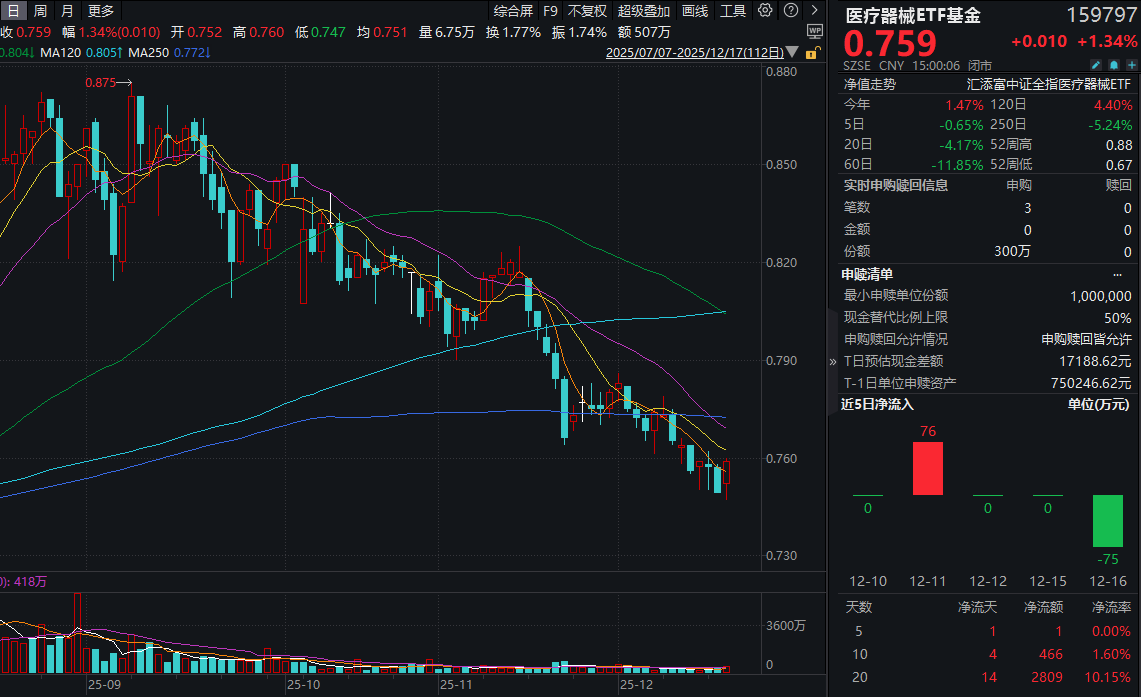Collapse the side panel with the double-arrow handle
The height and width of the screenshot is (697, 1141).
[x=832, y=362]
